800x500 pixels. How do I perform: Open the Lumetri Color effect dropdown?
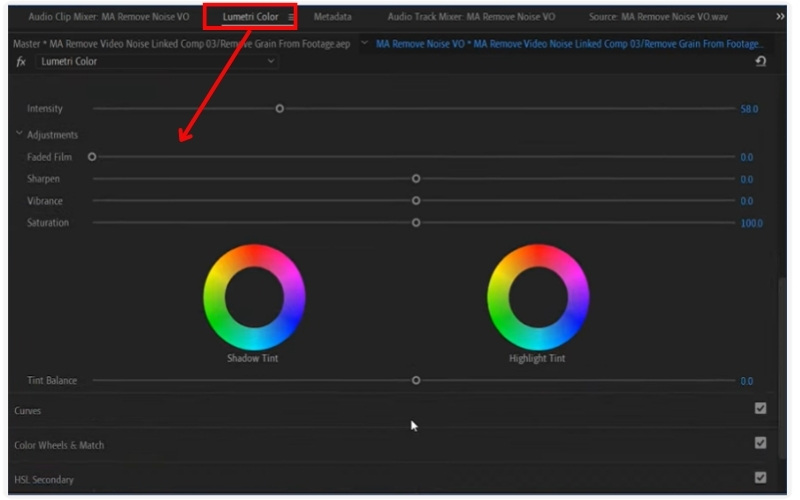(271, 62)
